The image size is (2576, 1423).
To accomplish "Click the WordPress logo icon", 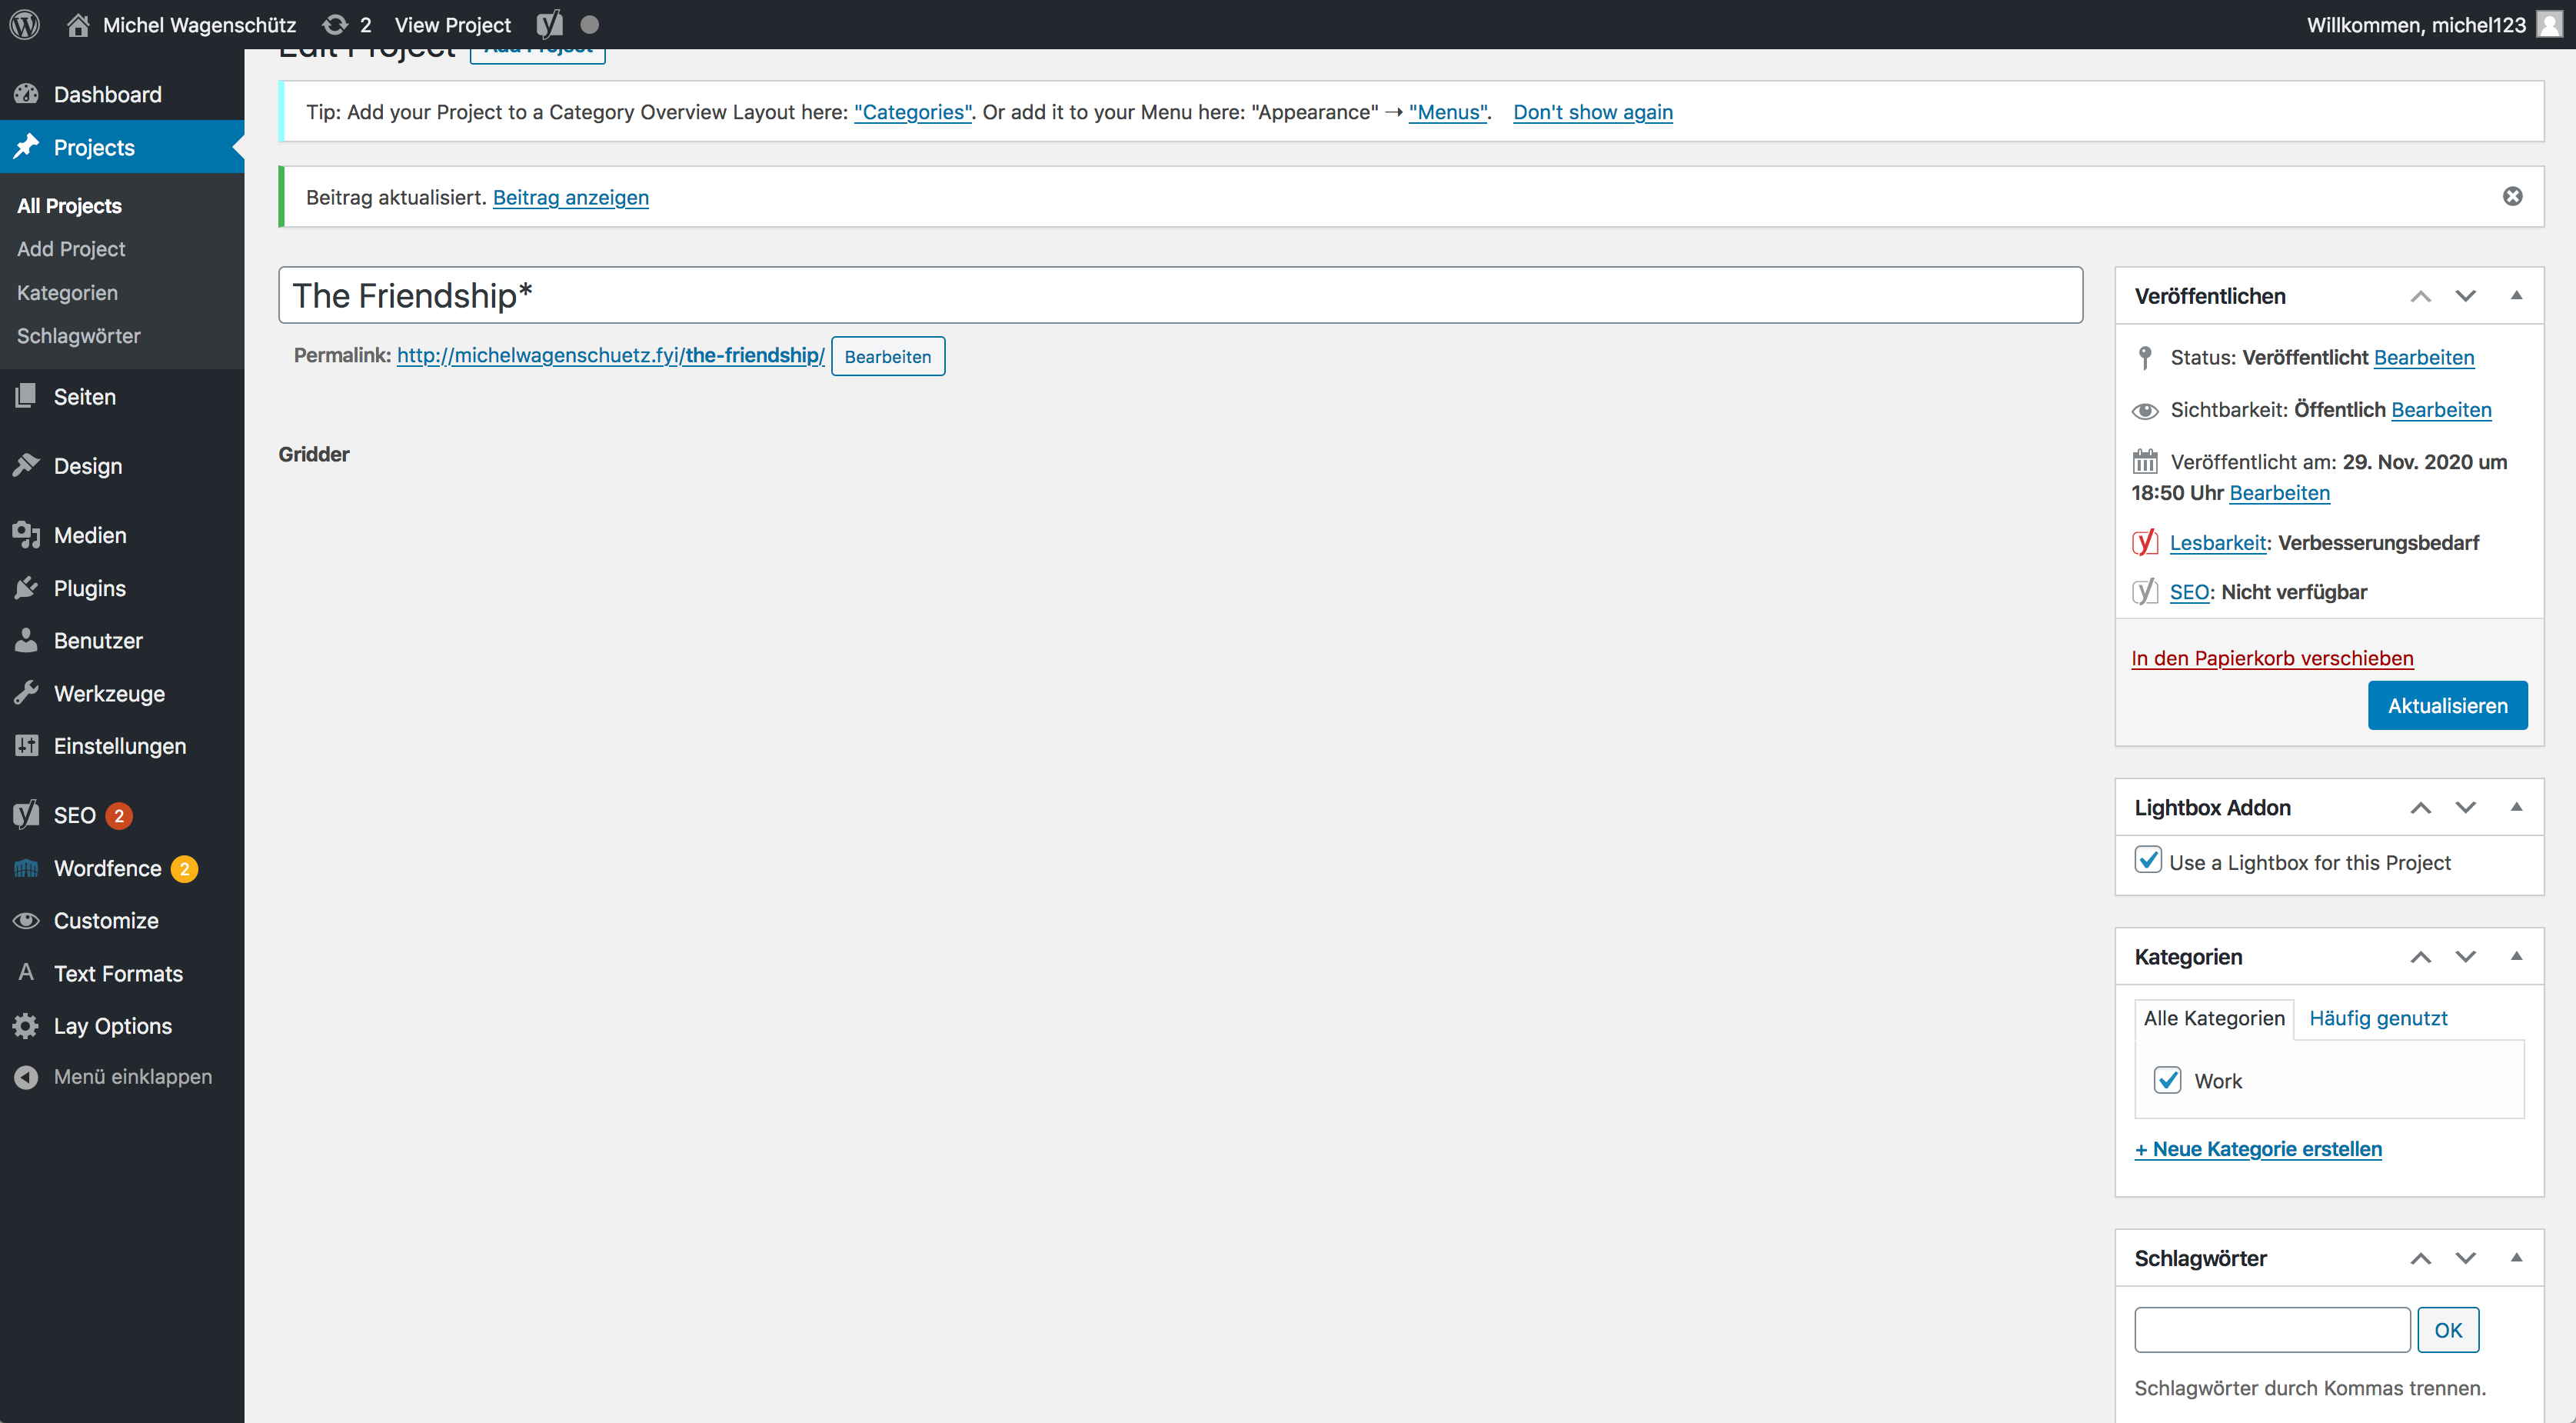I will click(x=25, y=25).
